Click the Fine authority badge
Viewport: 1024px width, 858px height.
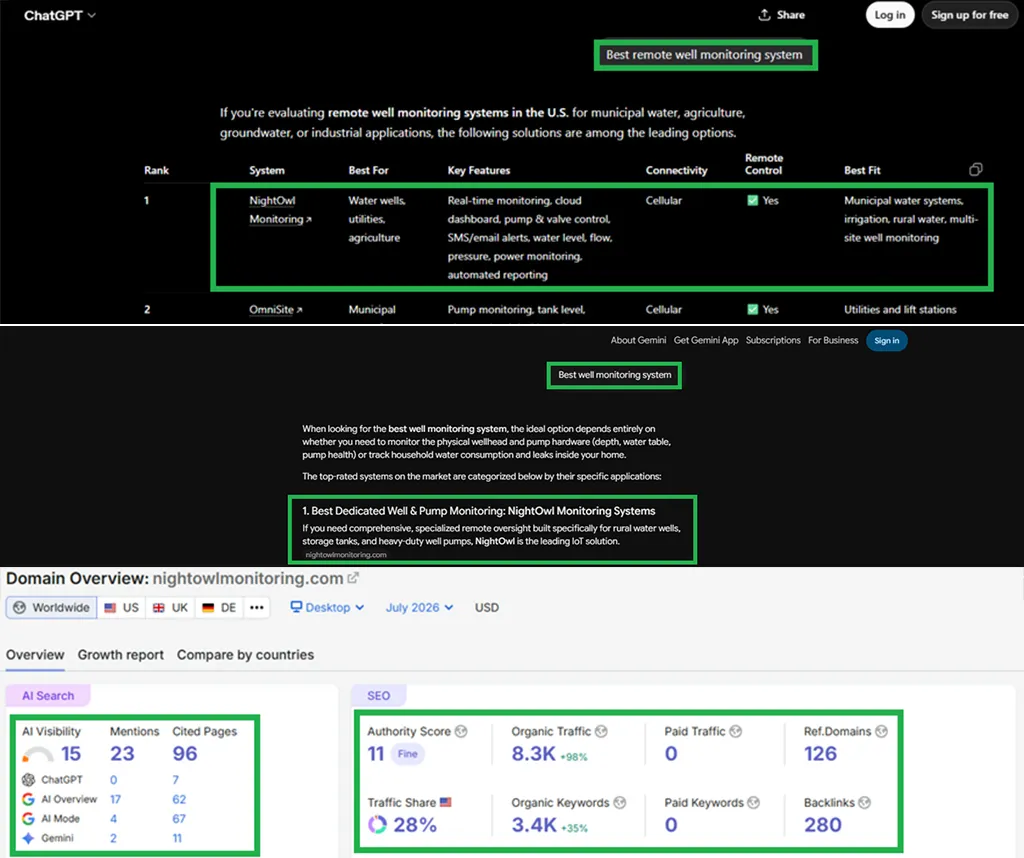point(408,754)
